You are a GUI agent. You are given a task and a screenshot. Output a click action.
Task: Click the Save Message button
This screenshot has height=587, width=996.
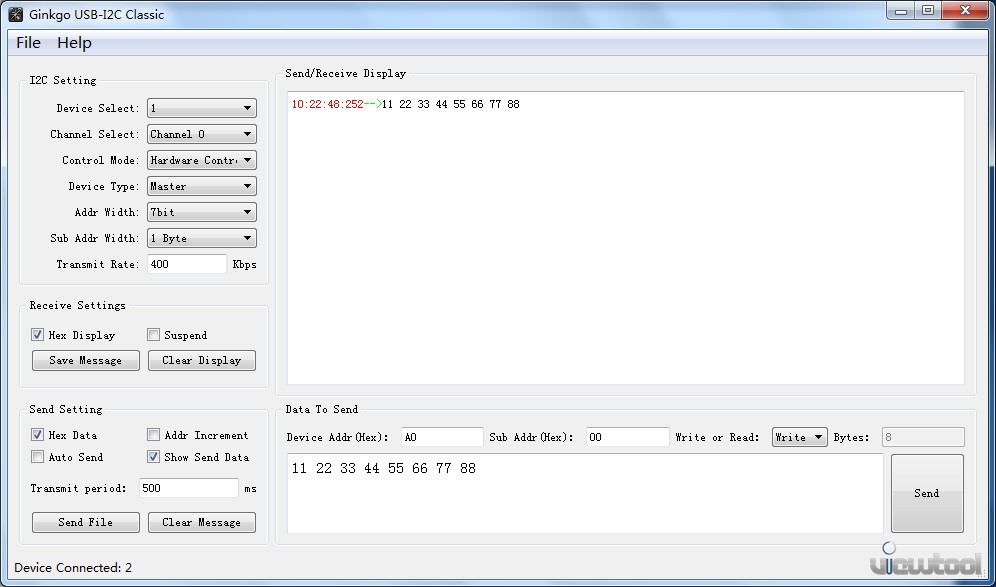[86, 360]
